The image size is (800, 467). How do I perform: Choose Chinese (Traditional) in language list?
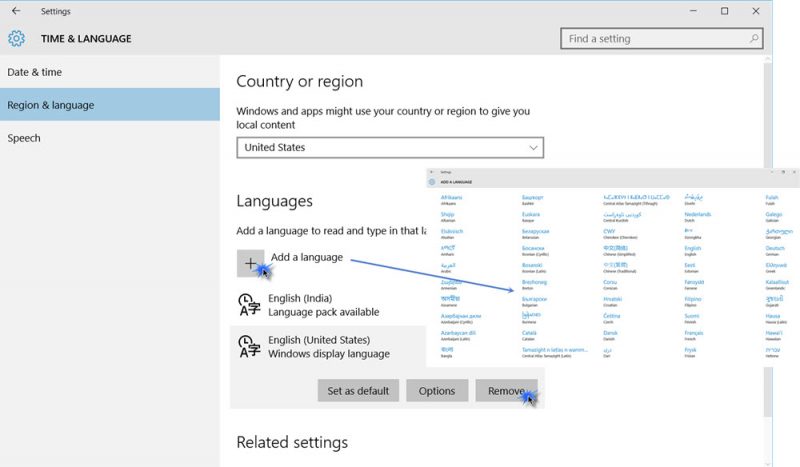tap(619, 267)
